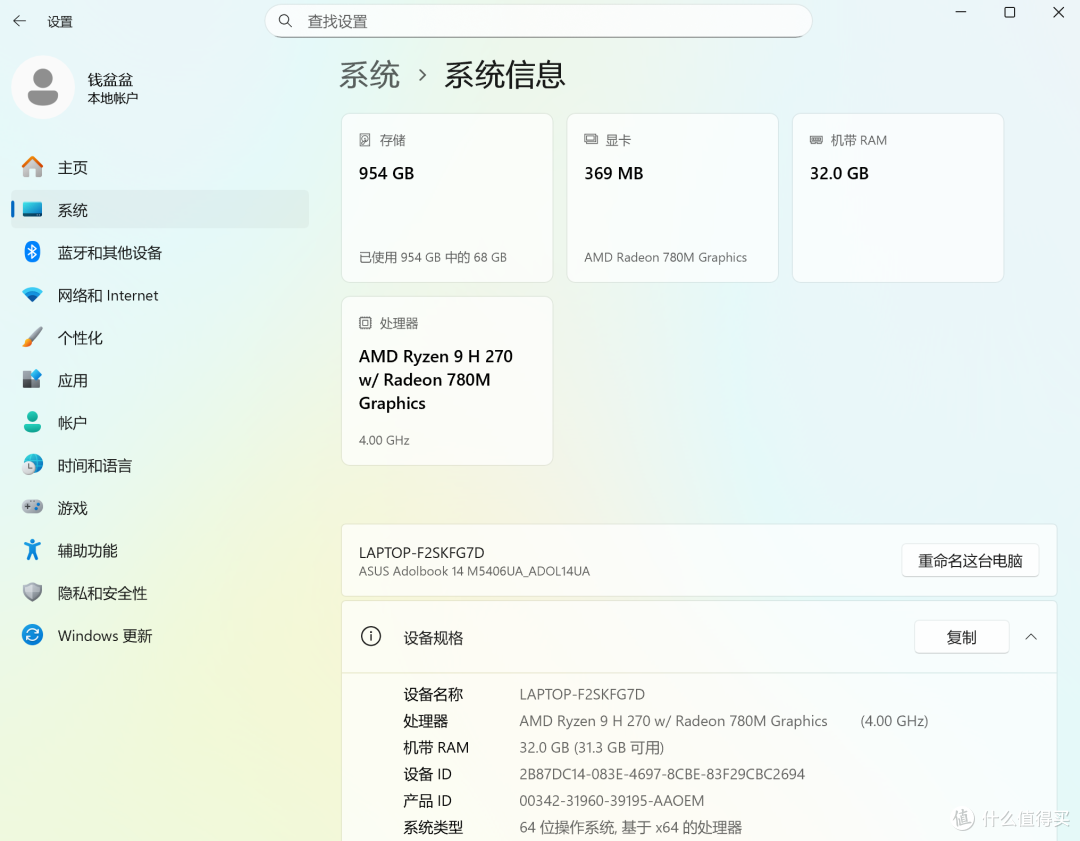Click ASUS Adolbook 14 model text
Screen dimensions: 1080x841
click(475, 571)
